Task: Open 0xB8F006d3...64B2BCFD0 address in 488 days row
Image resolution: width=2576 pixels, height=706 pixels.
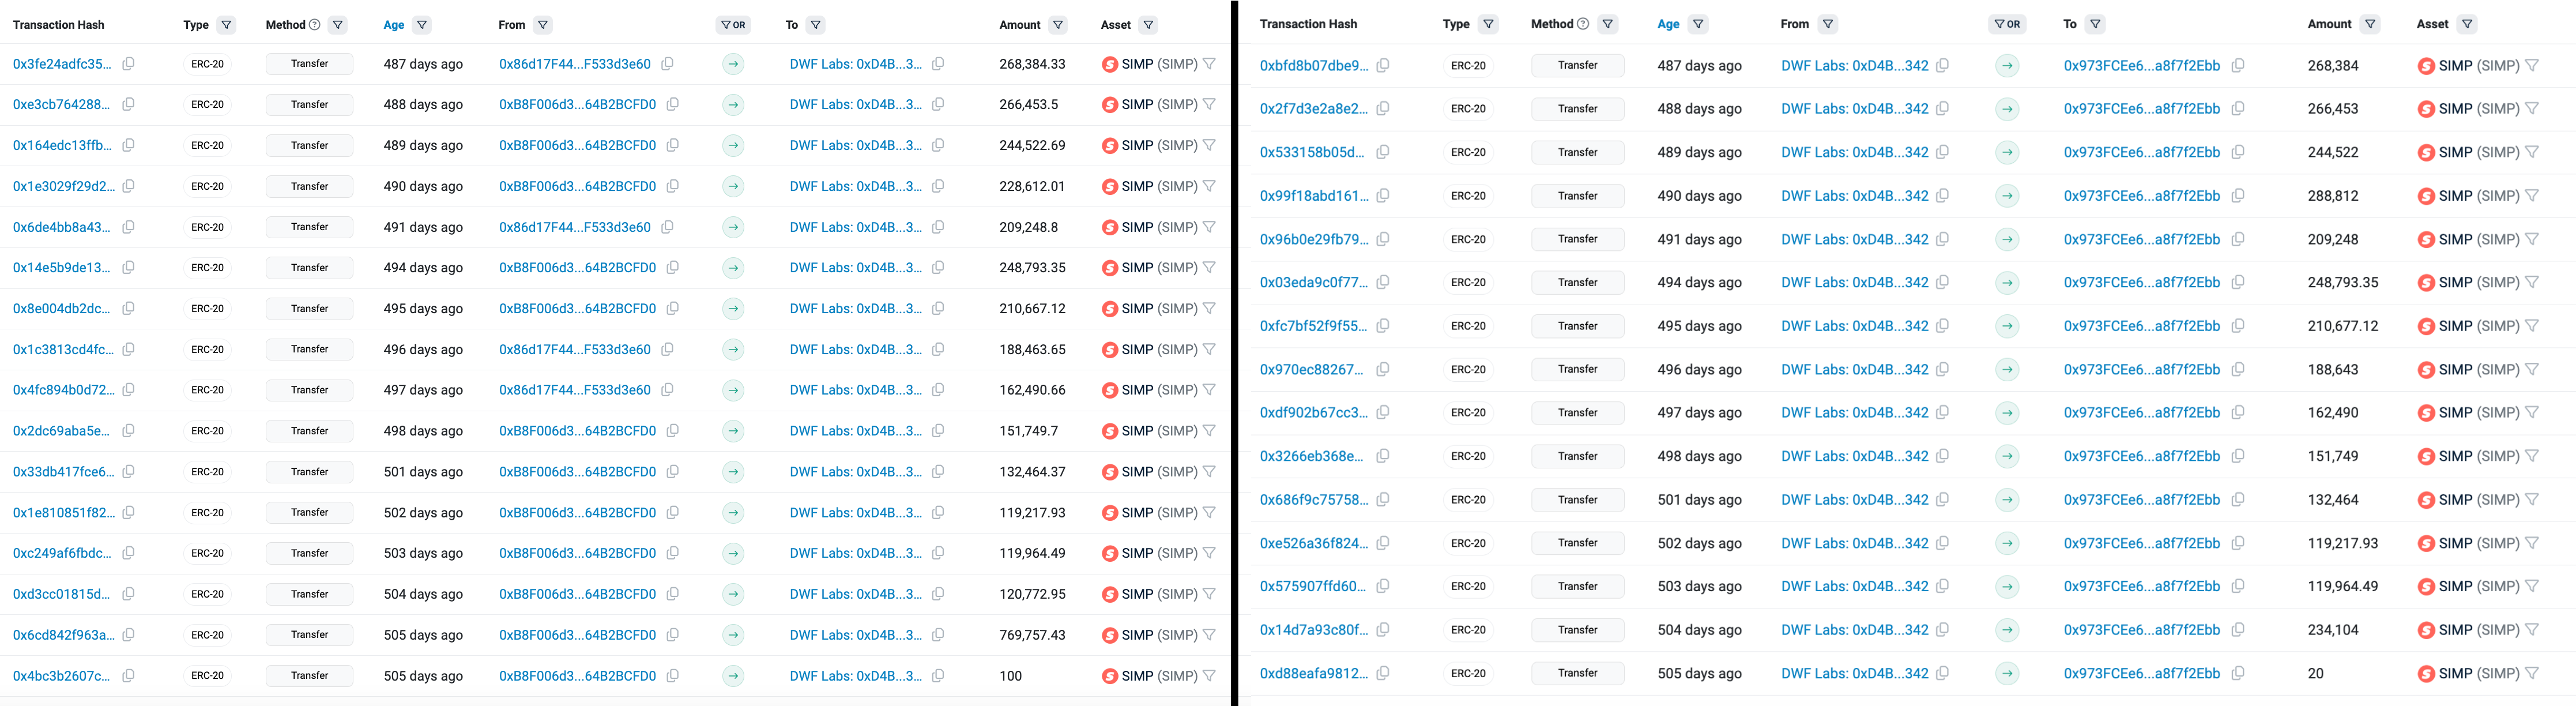Action: pyautogui.click(x=577, y=104)
